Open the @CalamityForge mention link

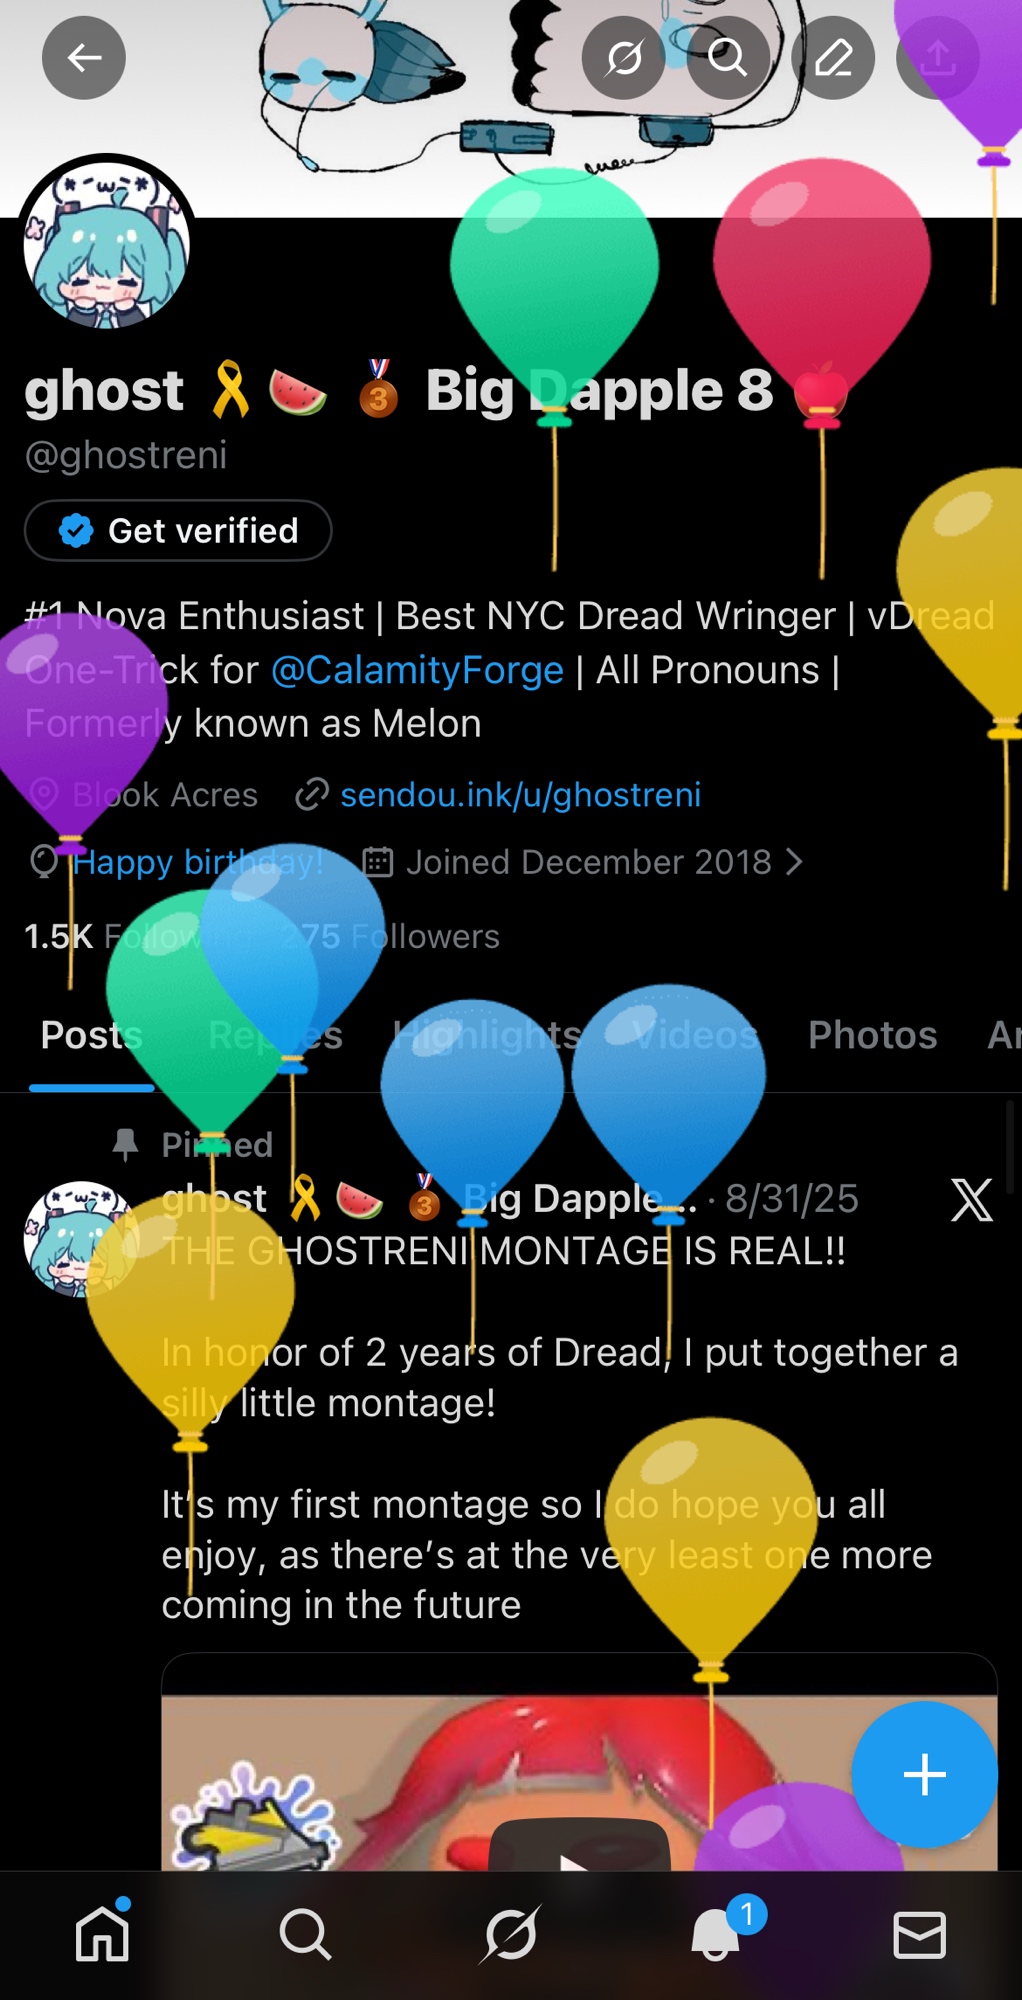pyautogui.click(x=418, y=669)
